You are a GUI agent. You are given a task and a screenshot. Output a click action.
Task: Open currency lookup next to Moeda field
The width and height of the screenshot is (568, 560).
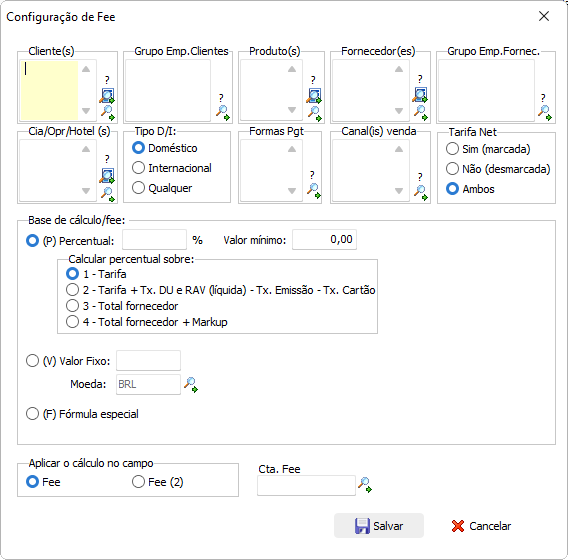coord(191,384)
